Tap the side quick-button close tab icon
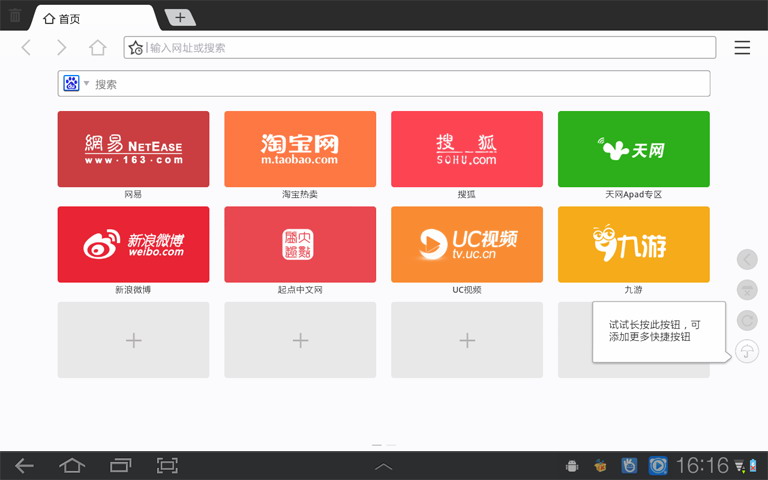The width and height of the screenshot is (768, 480). click(747, 290)
